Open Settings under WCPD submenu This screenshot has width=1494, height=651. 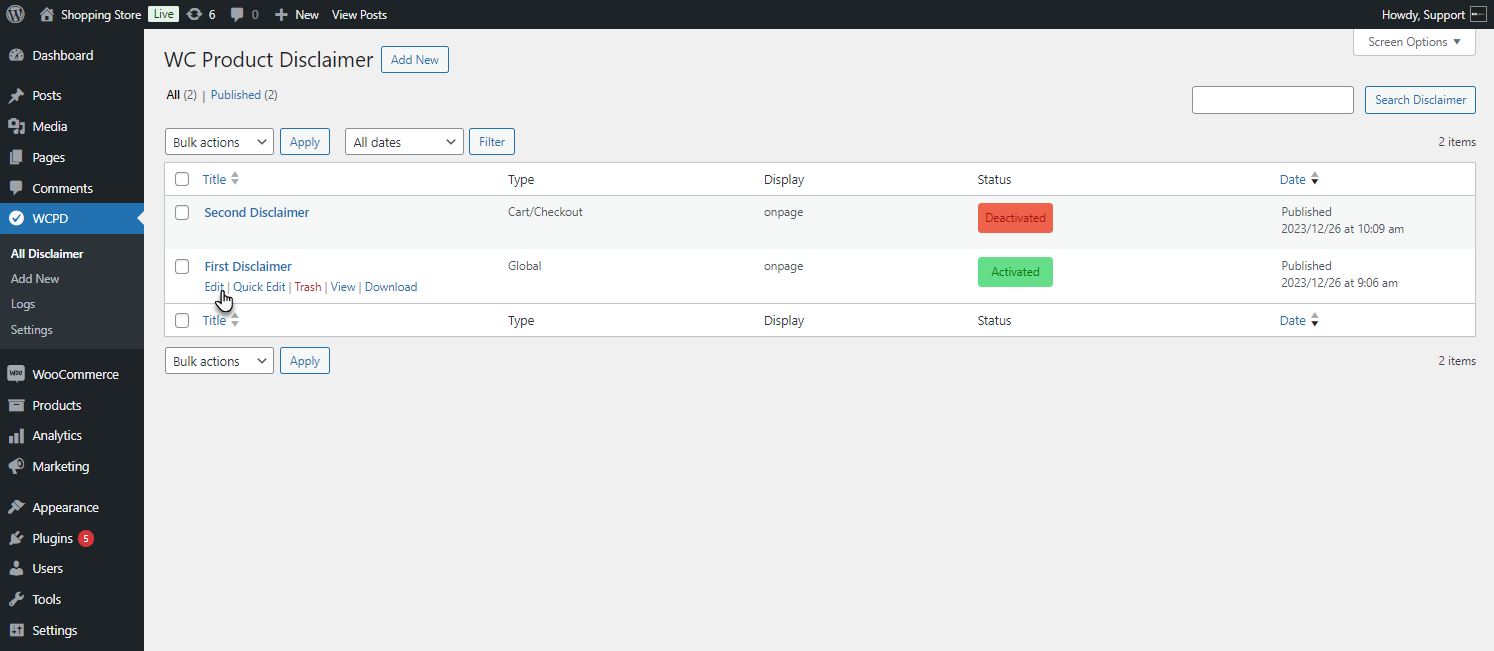32,330
